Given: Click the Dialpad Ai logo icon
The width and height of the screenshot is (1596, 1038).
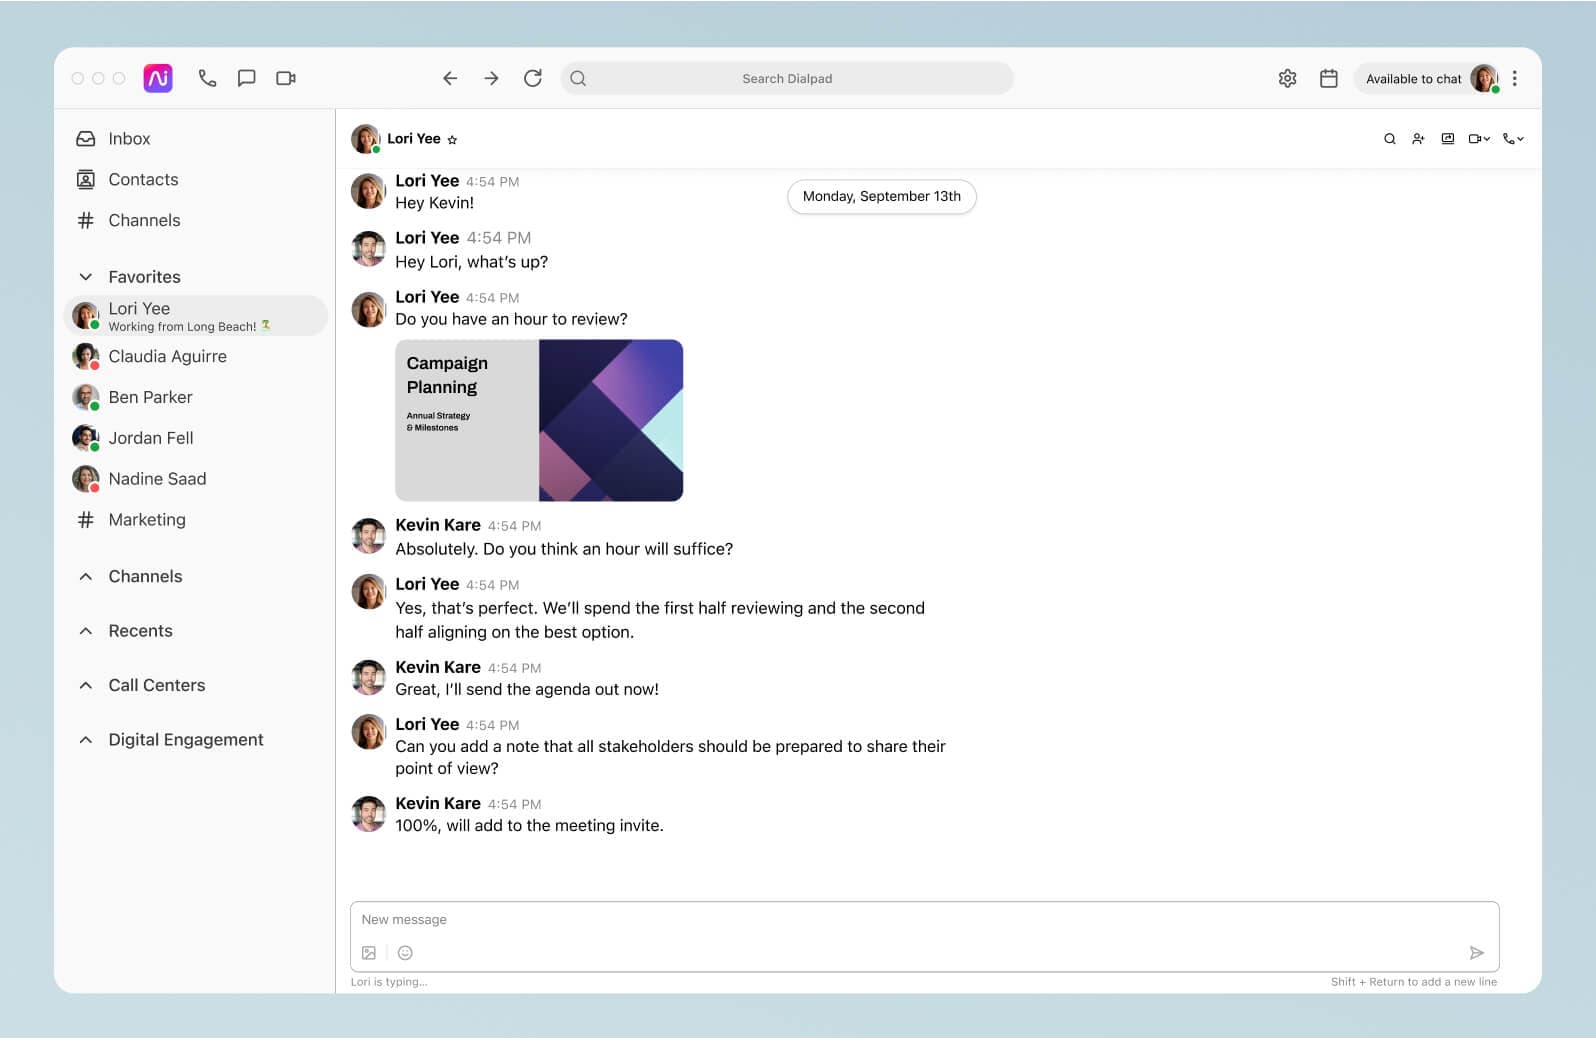Looking at the screenshot, I should [158, 78].
